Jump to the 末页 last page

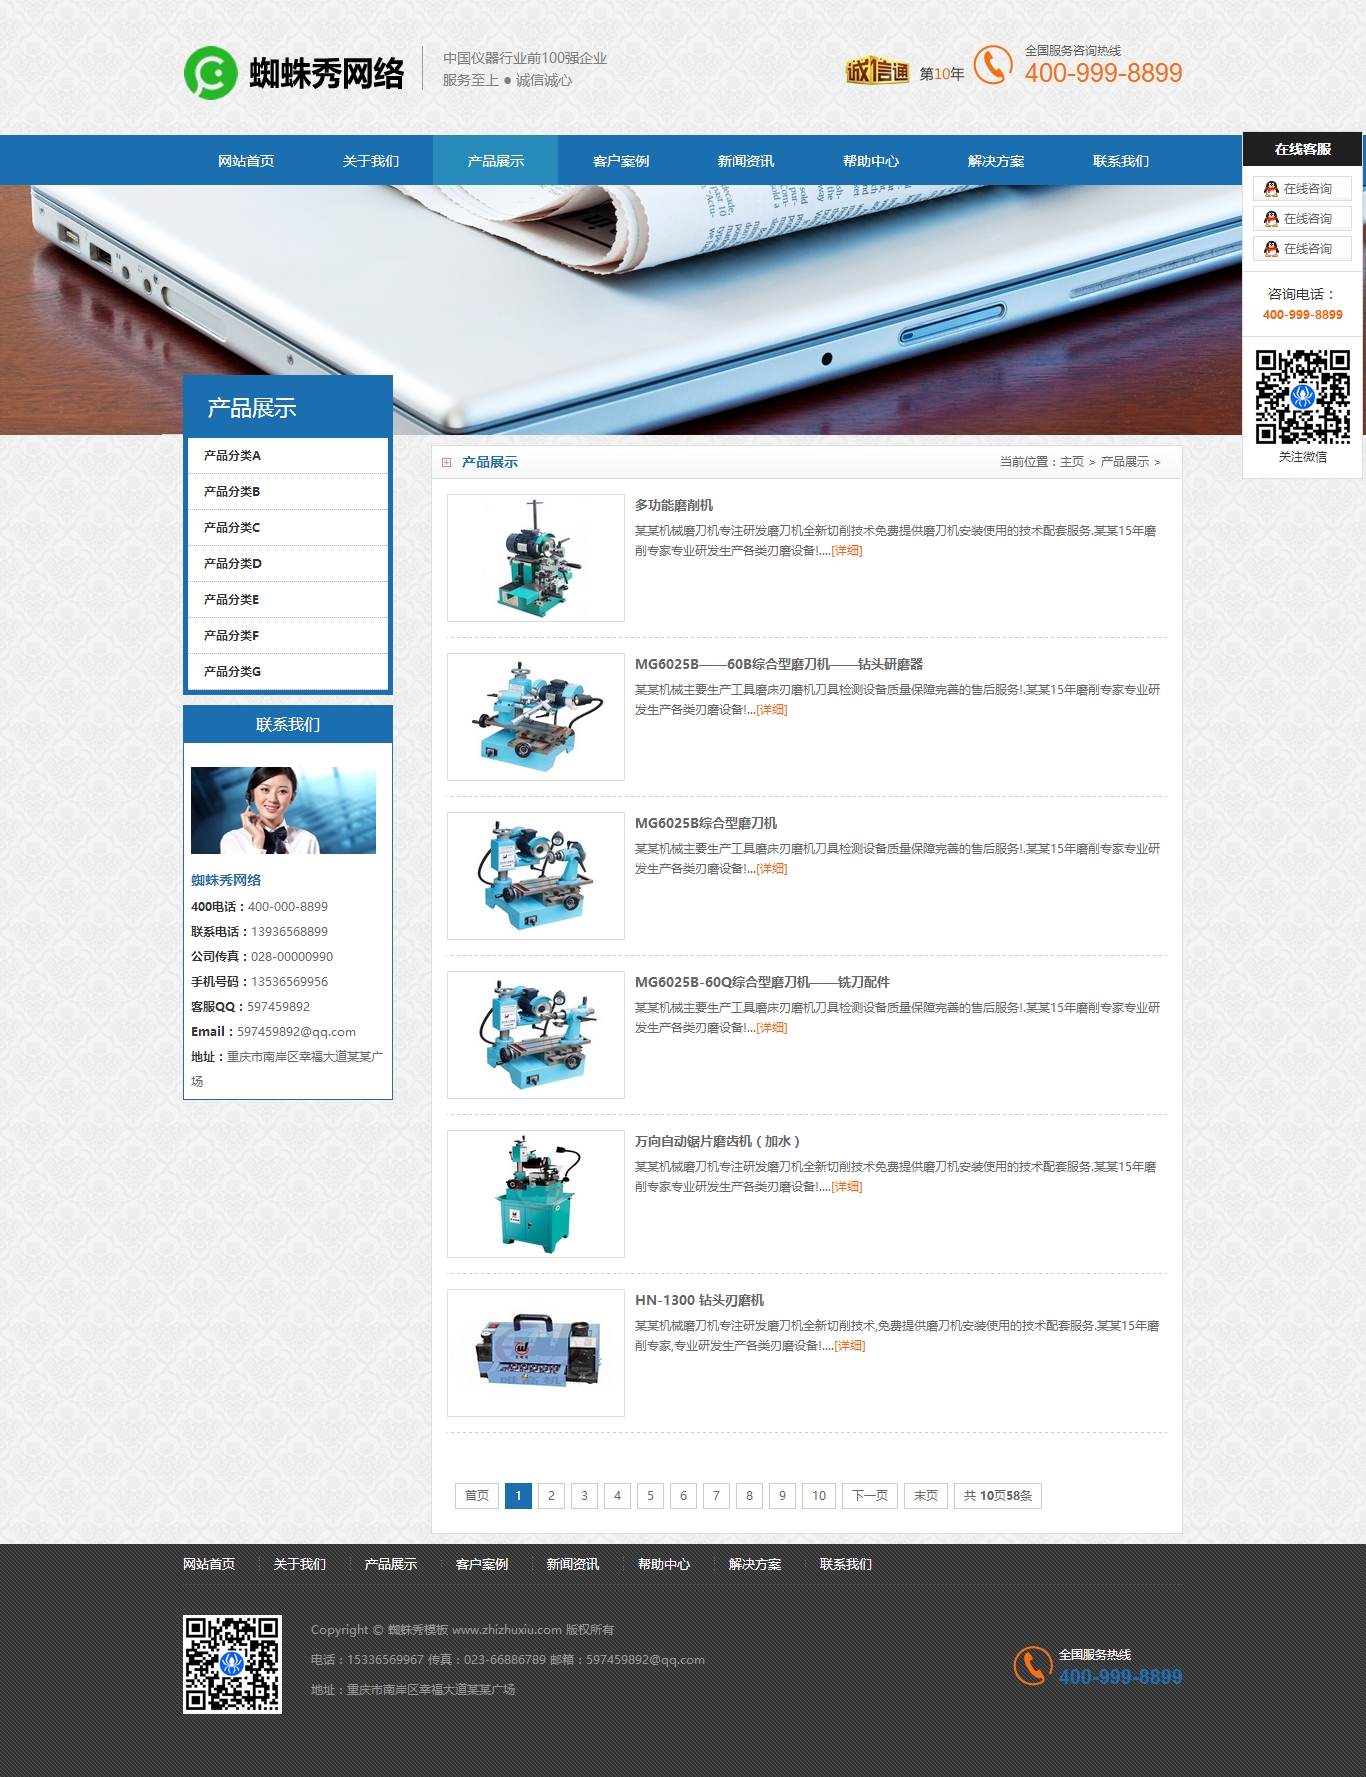pyautogui.click(x=926, y=1496)
